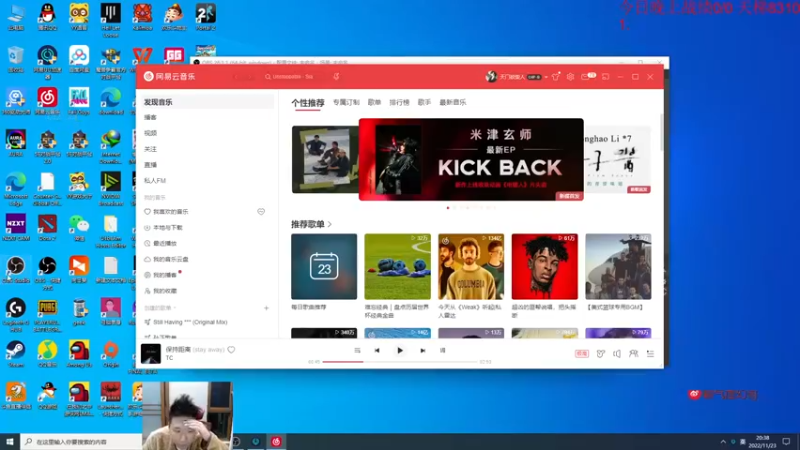Open the skin theme shirt icon
Screen dimensions: 800x450
point(556,77)
